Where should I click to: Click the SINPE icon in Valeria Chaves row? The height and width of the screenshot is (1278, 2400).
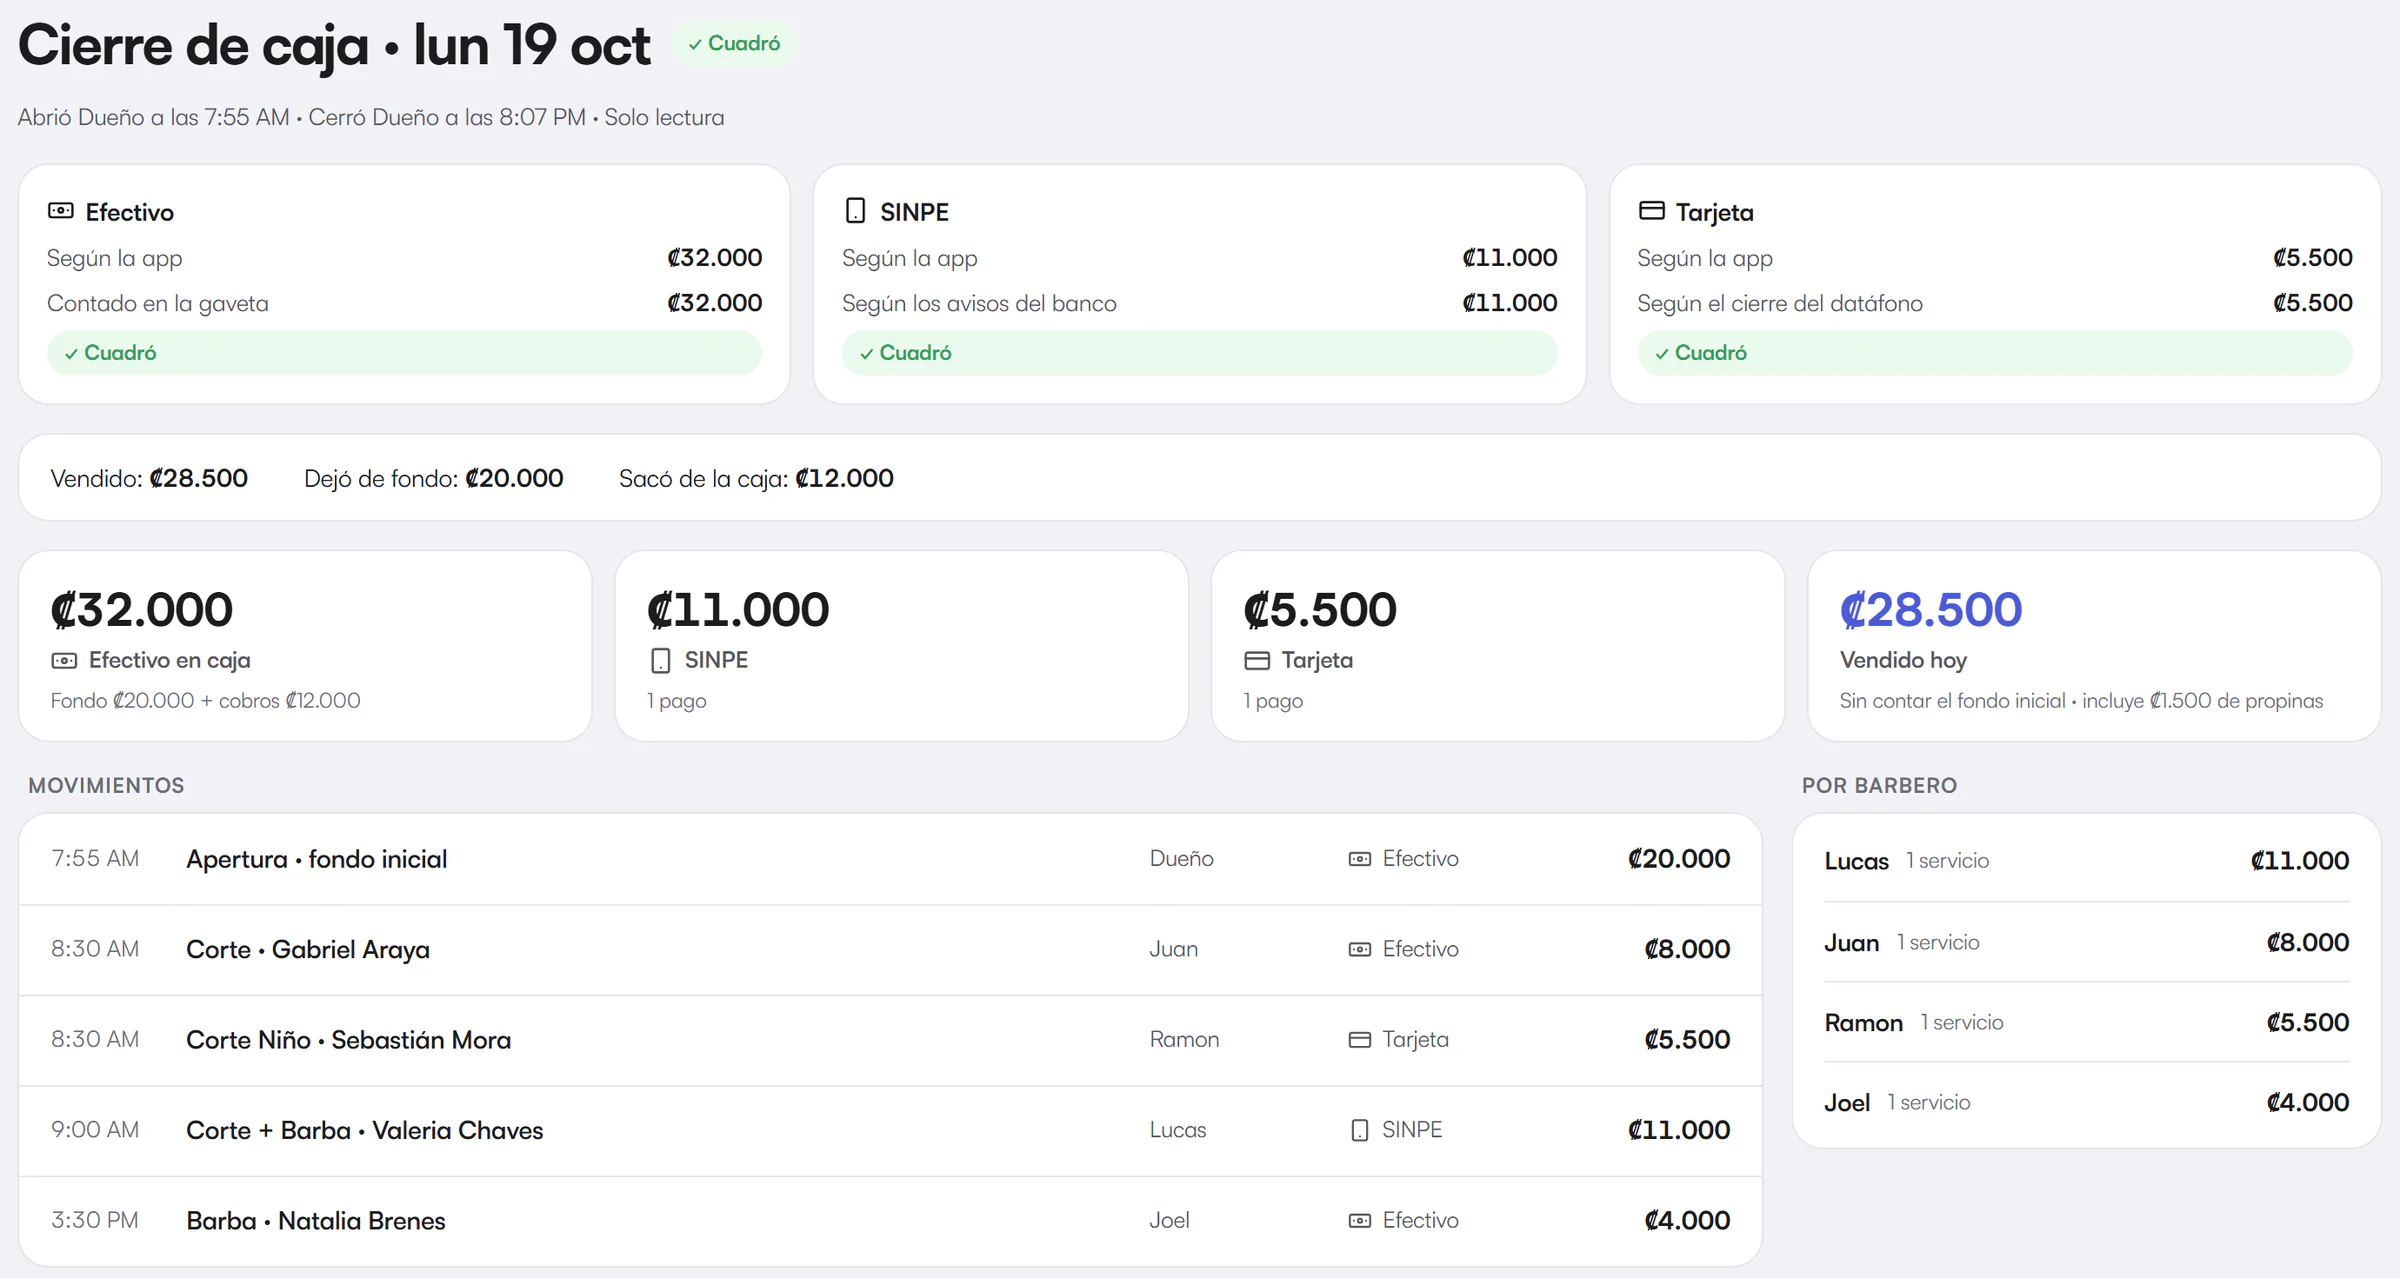pos(1360,1130)
